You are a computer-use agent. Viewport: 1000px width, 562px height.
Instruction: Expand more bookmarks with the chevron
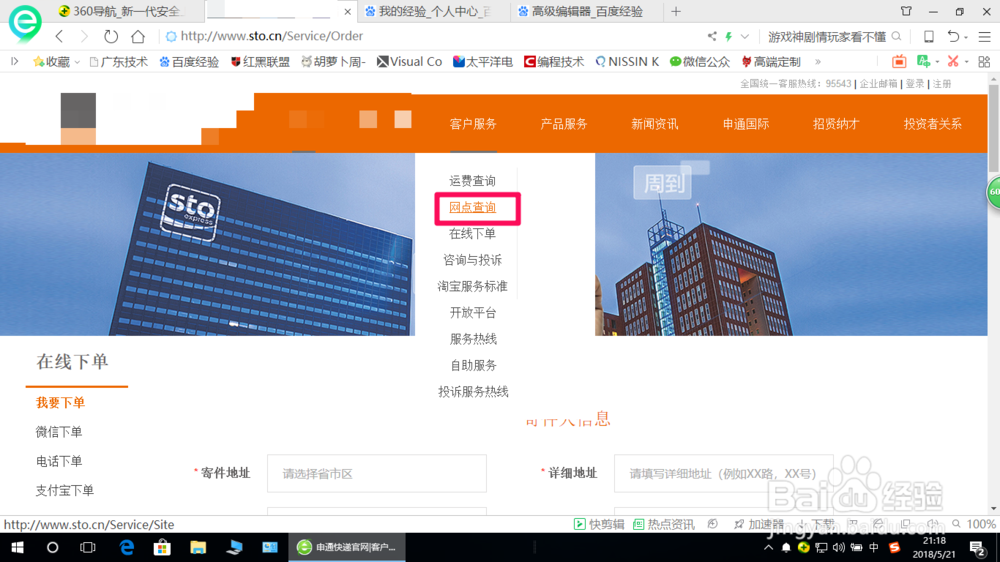(x=818, y=62)
